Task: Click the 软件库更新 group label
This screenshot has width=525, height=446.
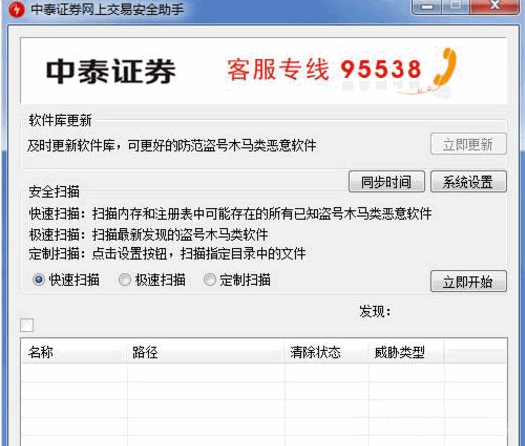Action: click(60, 120)
